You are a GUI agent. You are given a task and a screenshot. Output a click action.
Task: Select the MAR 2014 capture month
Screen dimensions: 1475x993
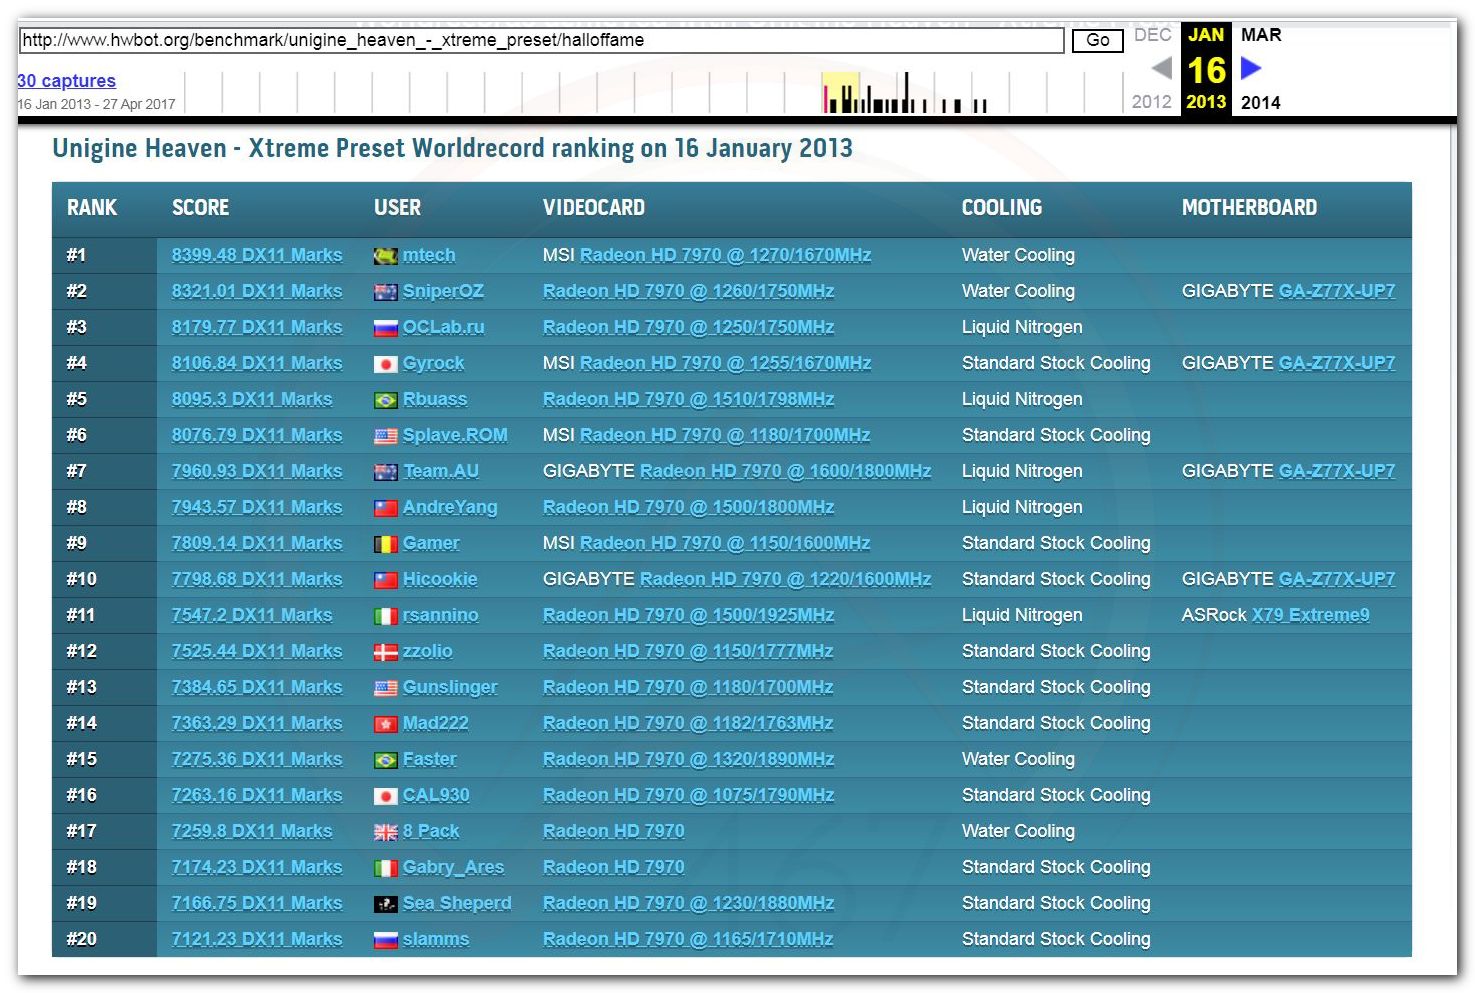[x=1260, y=35]
